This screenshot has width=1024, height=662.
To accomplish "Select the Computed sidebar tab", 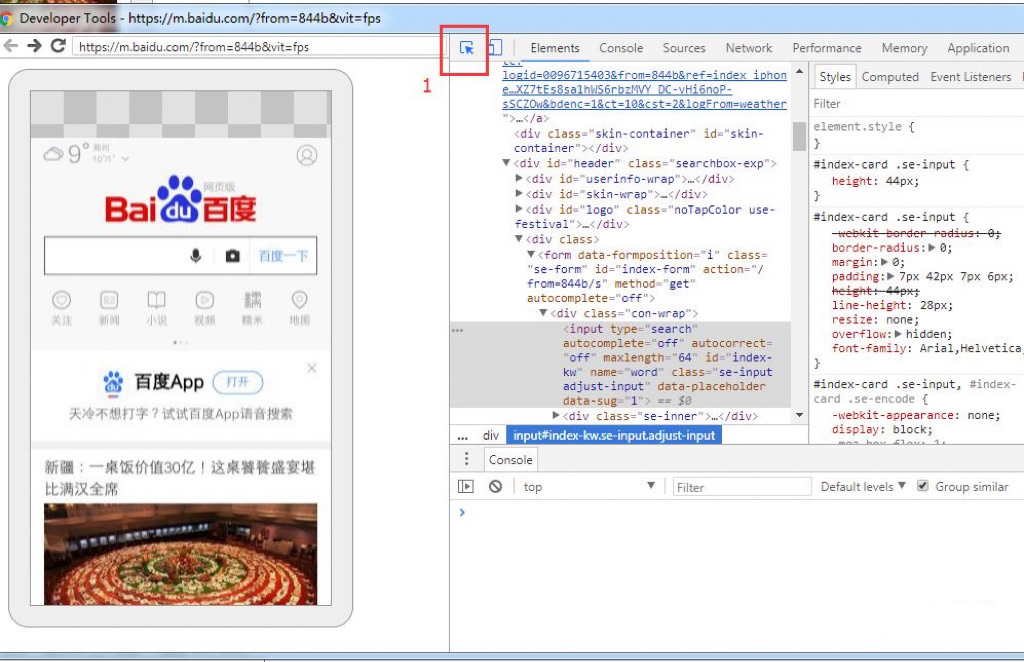I will coord(889,76).
